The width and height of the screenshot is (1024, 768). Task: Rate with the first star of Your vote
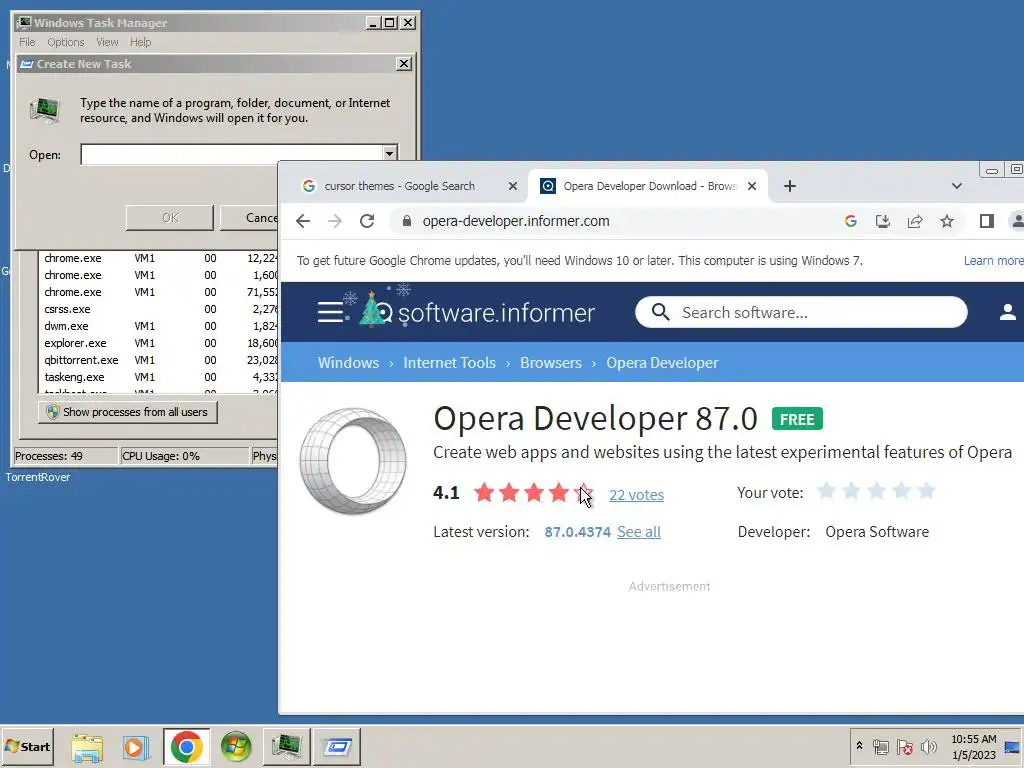(x=826, y=491)
